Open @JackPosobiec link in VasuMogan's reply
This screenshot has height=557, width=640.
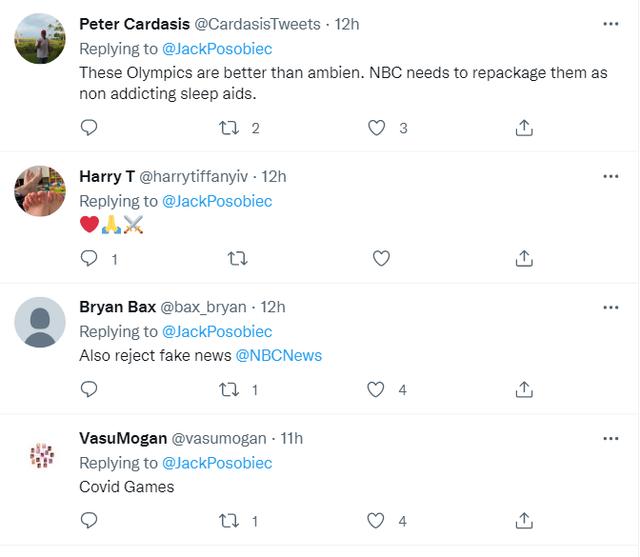click(216, 463)
